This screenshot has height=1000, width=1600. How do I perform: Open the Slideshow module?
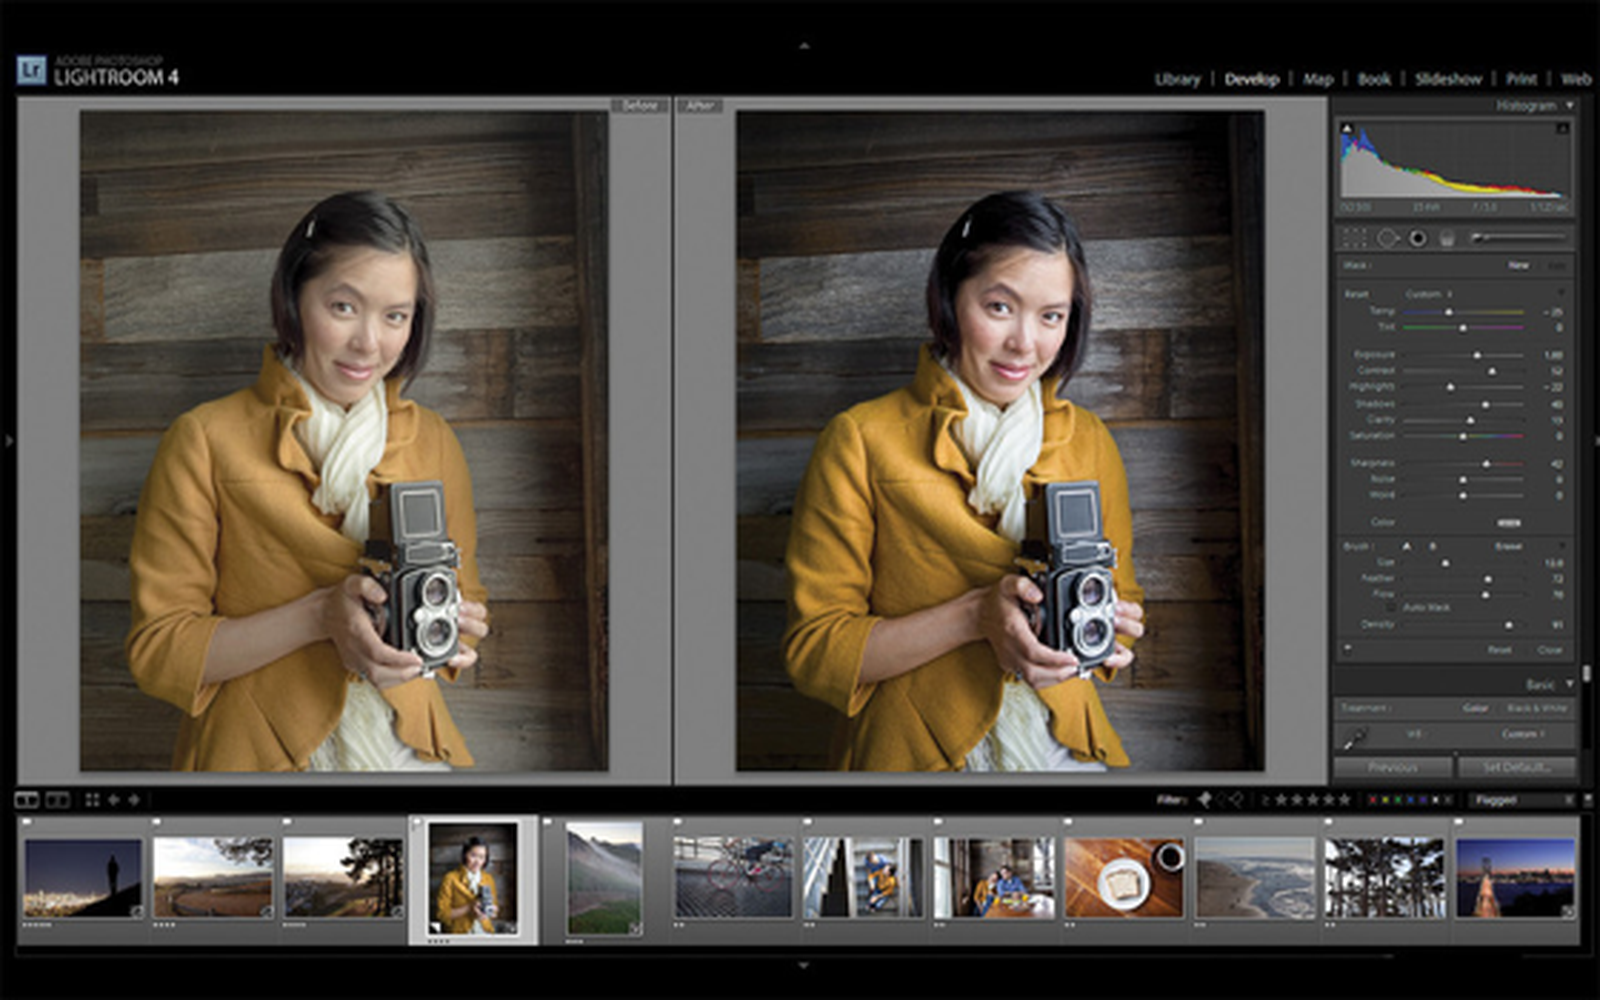(x=1450, y=76)
